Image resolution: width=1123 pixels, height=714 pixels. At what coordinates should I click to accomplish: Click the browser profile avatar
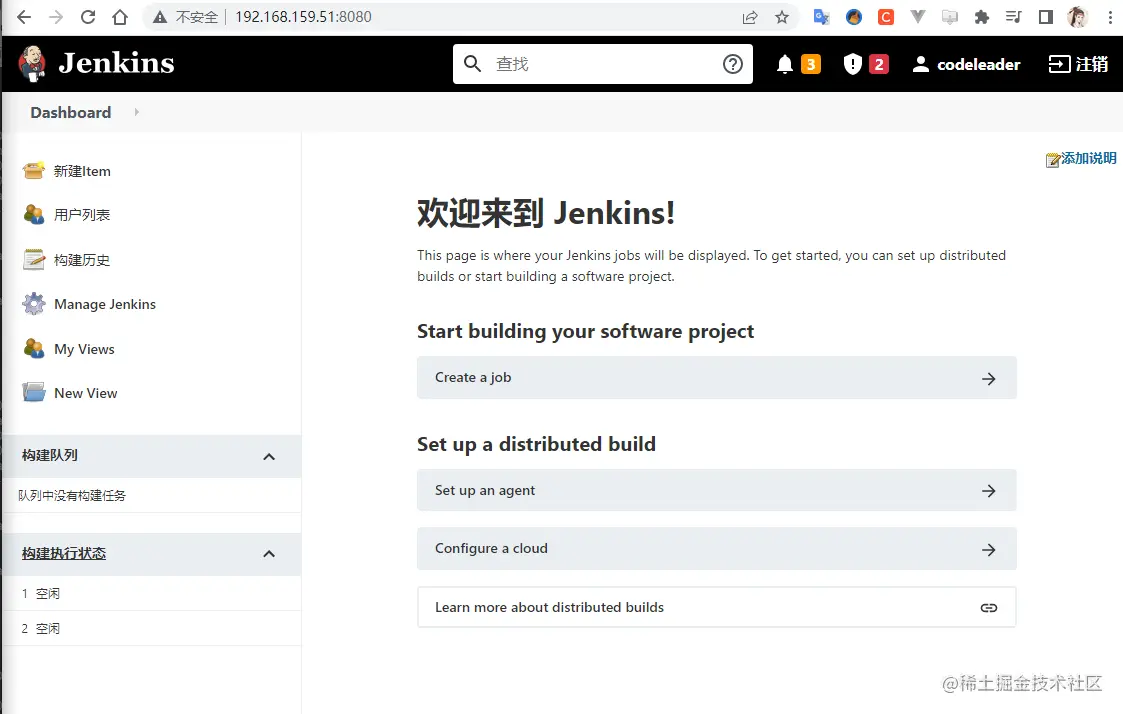click(1077, 17)
